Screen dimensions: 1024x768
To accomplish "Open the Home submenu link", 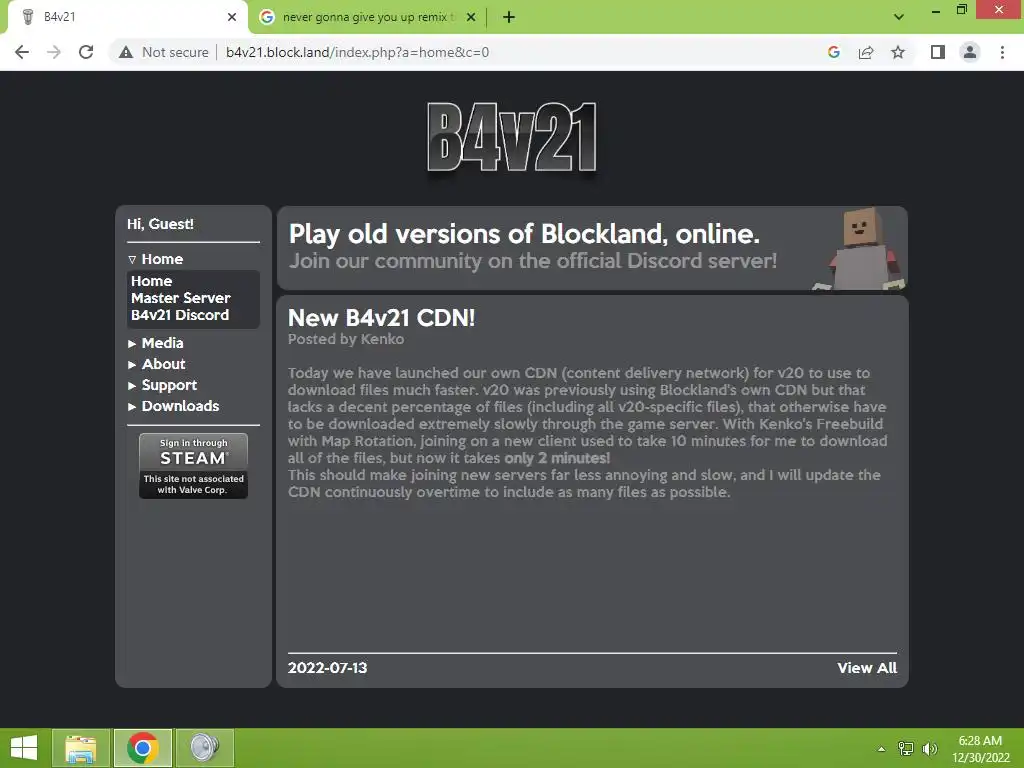I will [x=152, y=281].
